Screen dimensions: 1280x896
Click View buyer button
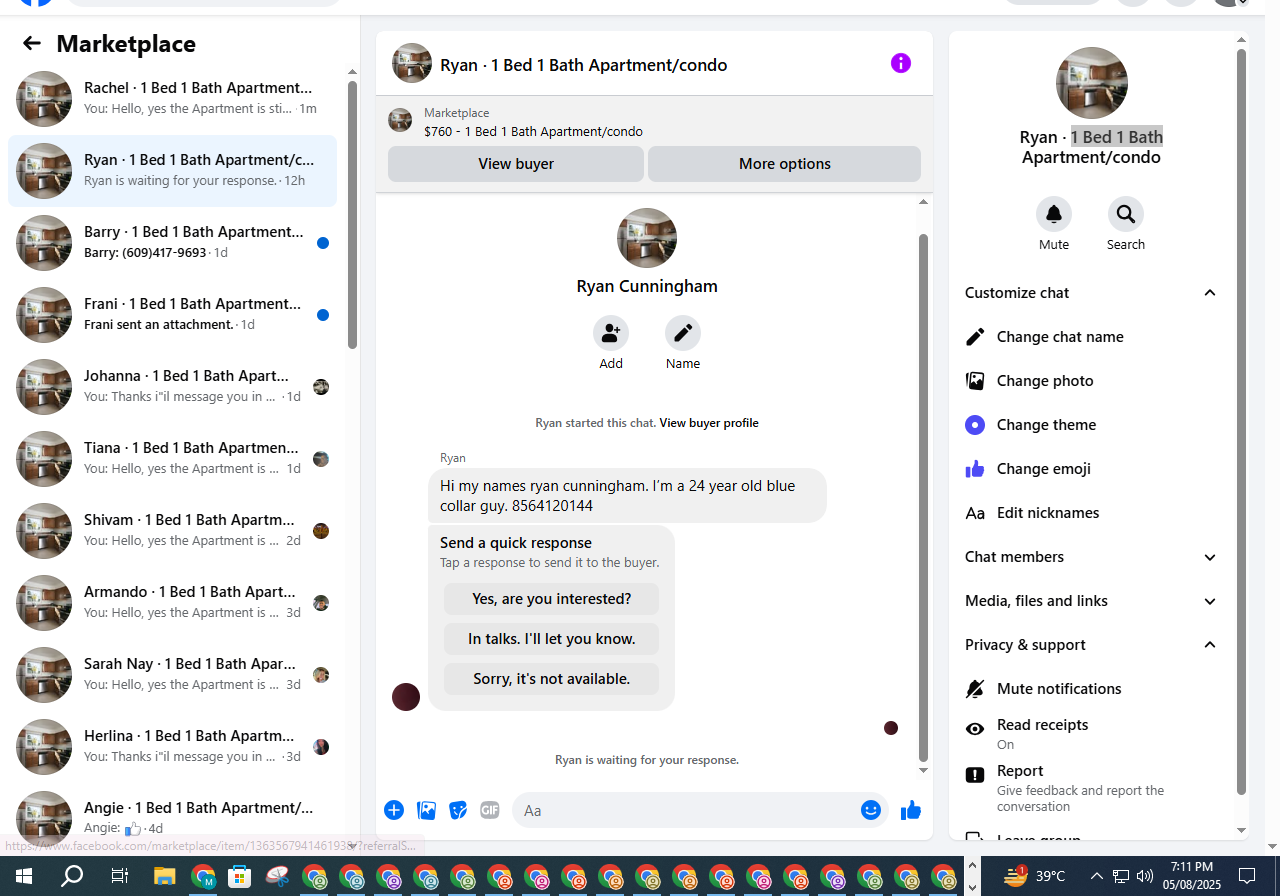click(516, 164)
